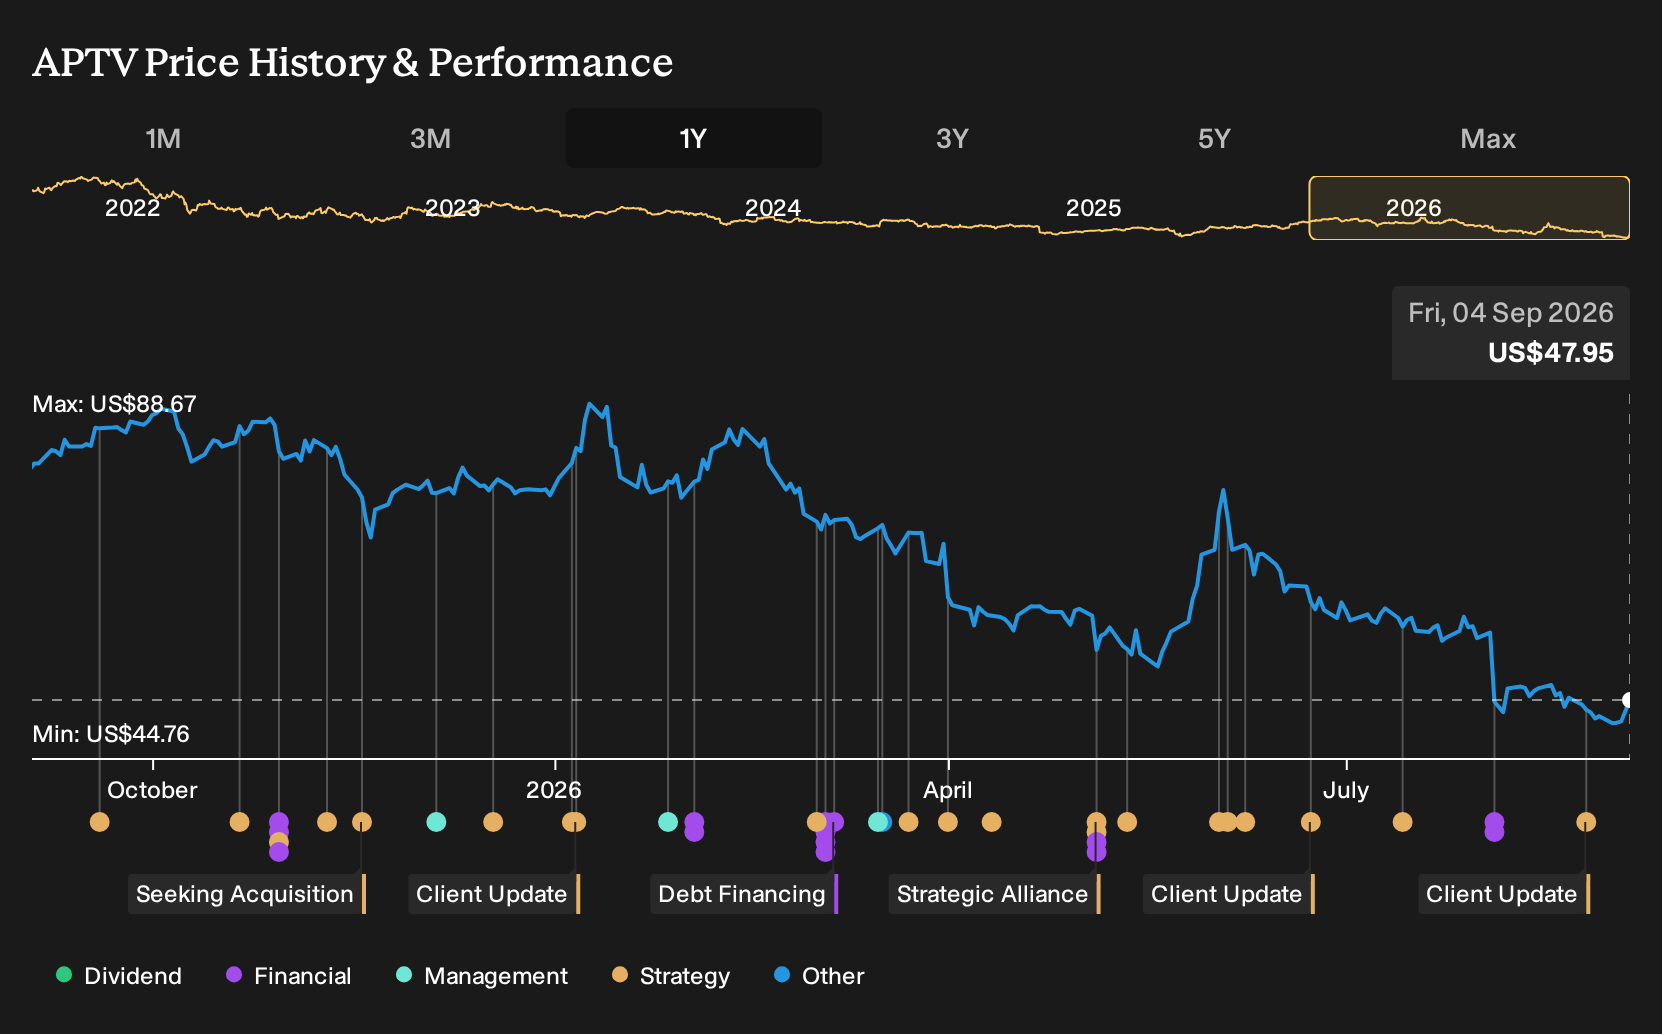The height and width of the screenshot is (1034, 1662).
Task: Switch to the 3M time range
Action: (x=430, y=138)
